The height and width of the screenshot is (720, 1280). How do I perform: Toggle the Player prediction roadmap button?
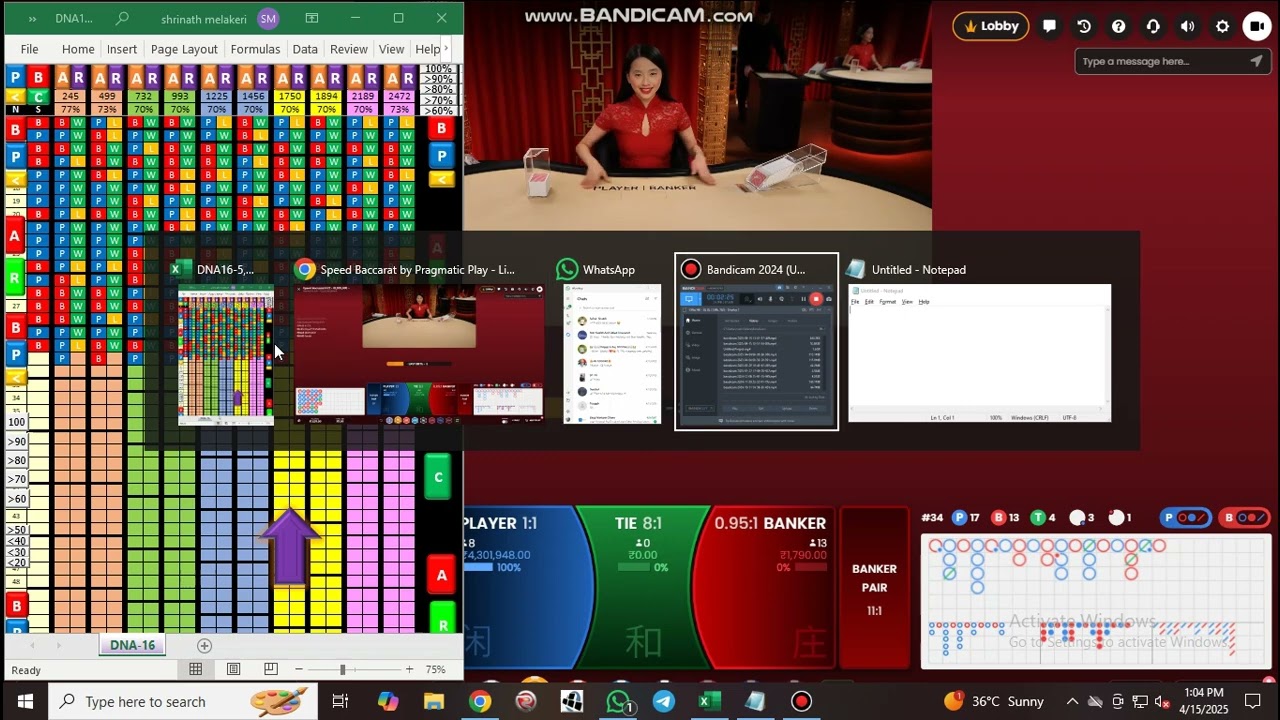(1186, 518)
